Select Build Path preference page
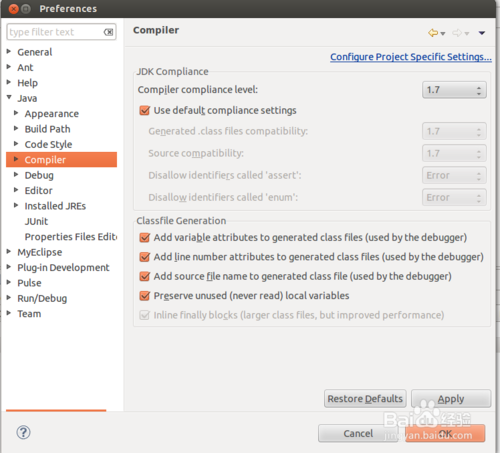 (x=47, y=129)
